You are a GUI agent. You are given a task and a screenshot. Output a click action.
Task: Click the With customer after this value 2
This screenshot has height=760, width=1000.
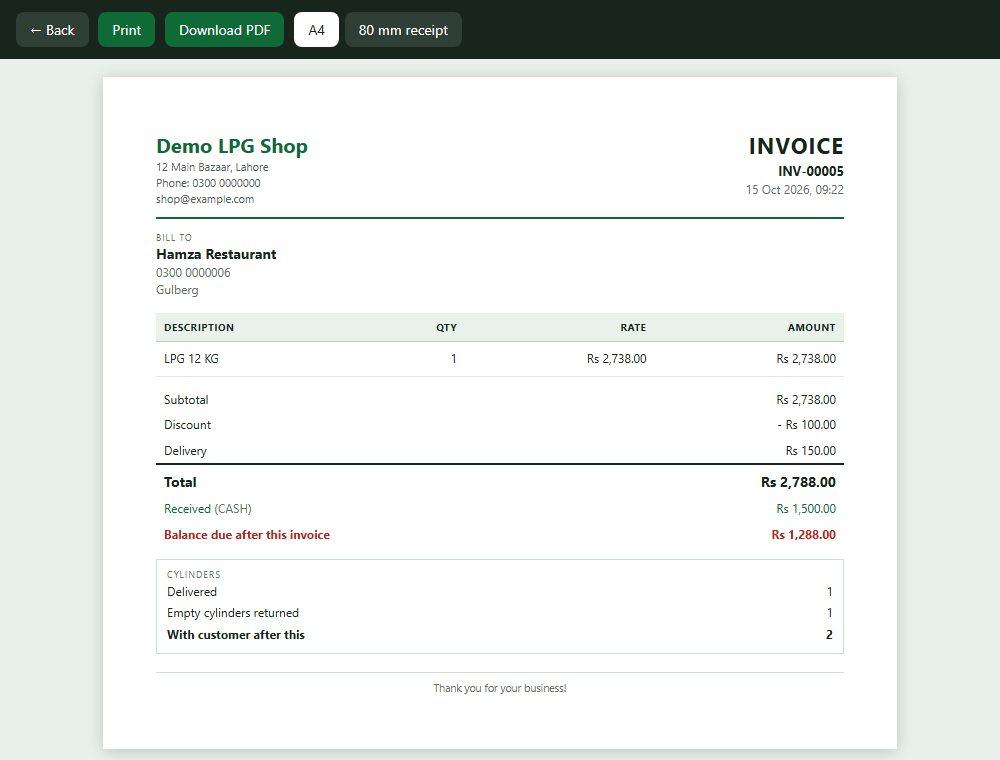pos(829,635)
